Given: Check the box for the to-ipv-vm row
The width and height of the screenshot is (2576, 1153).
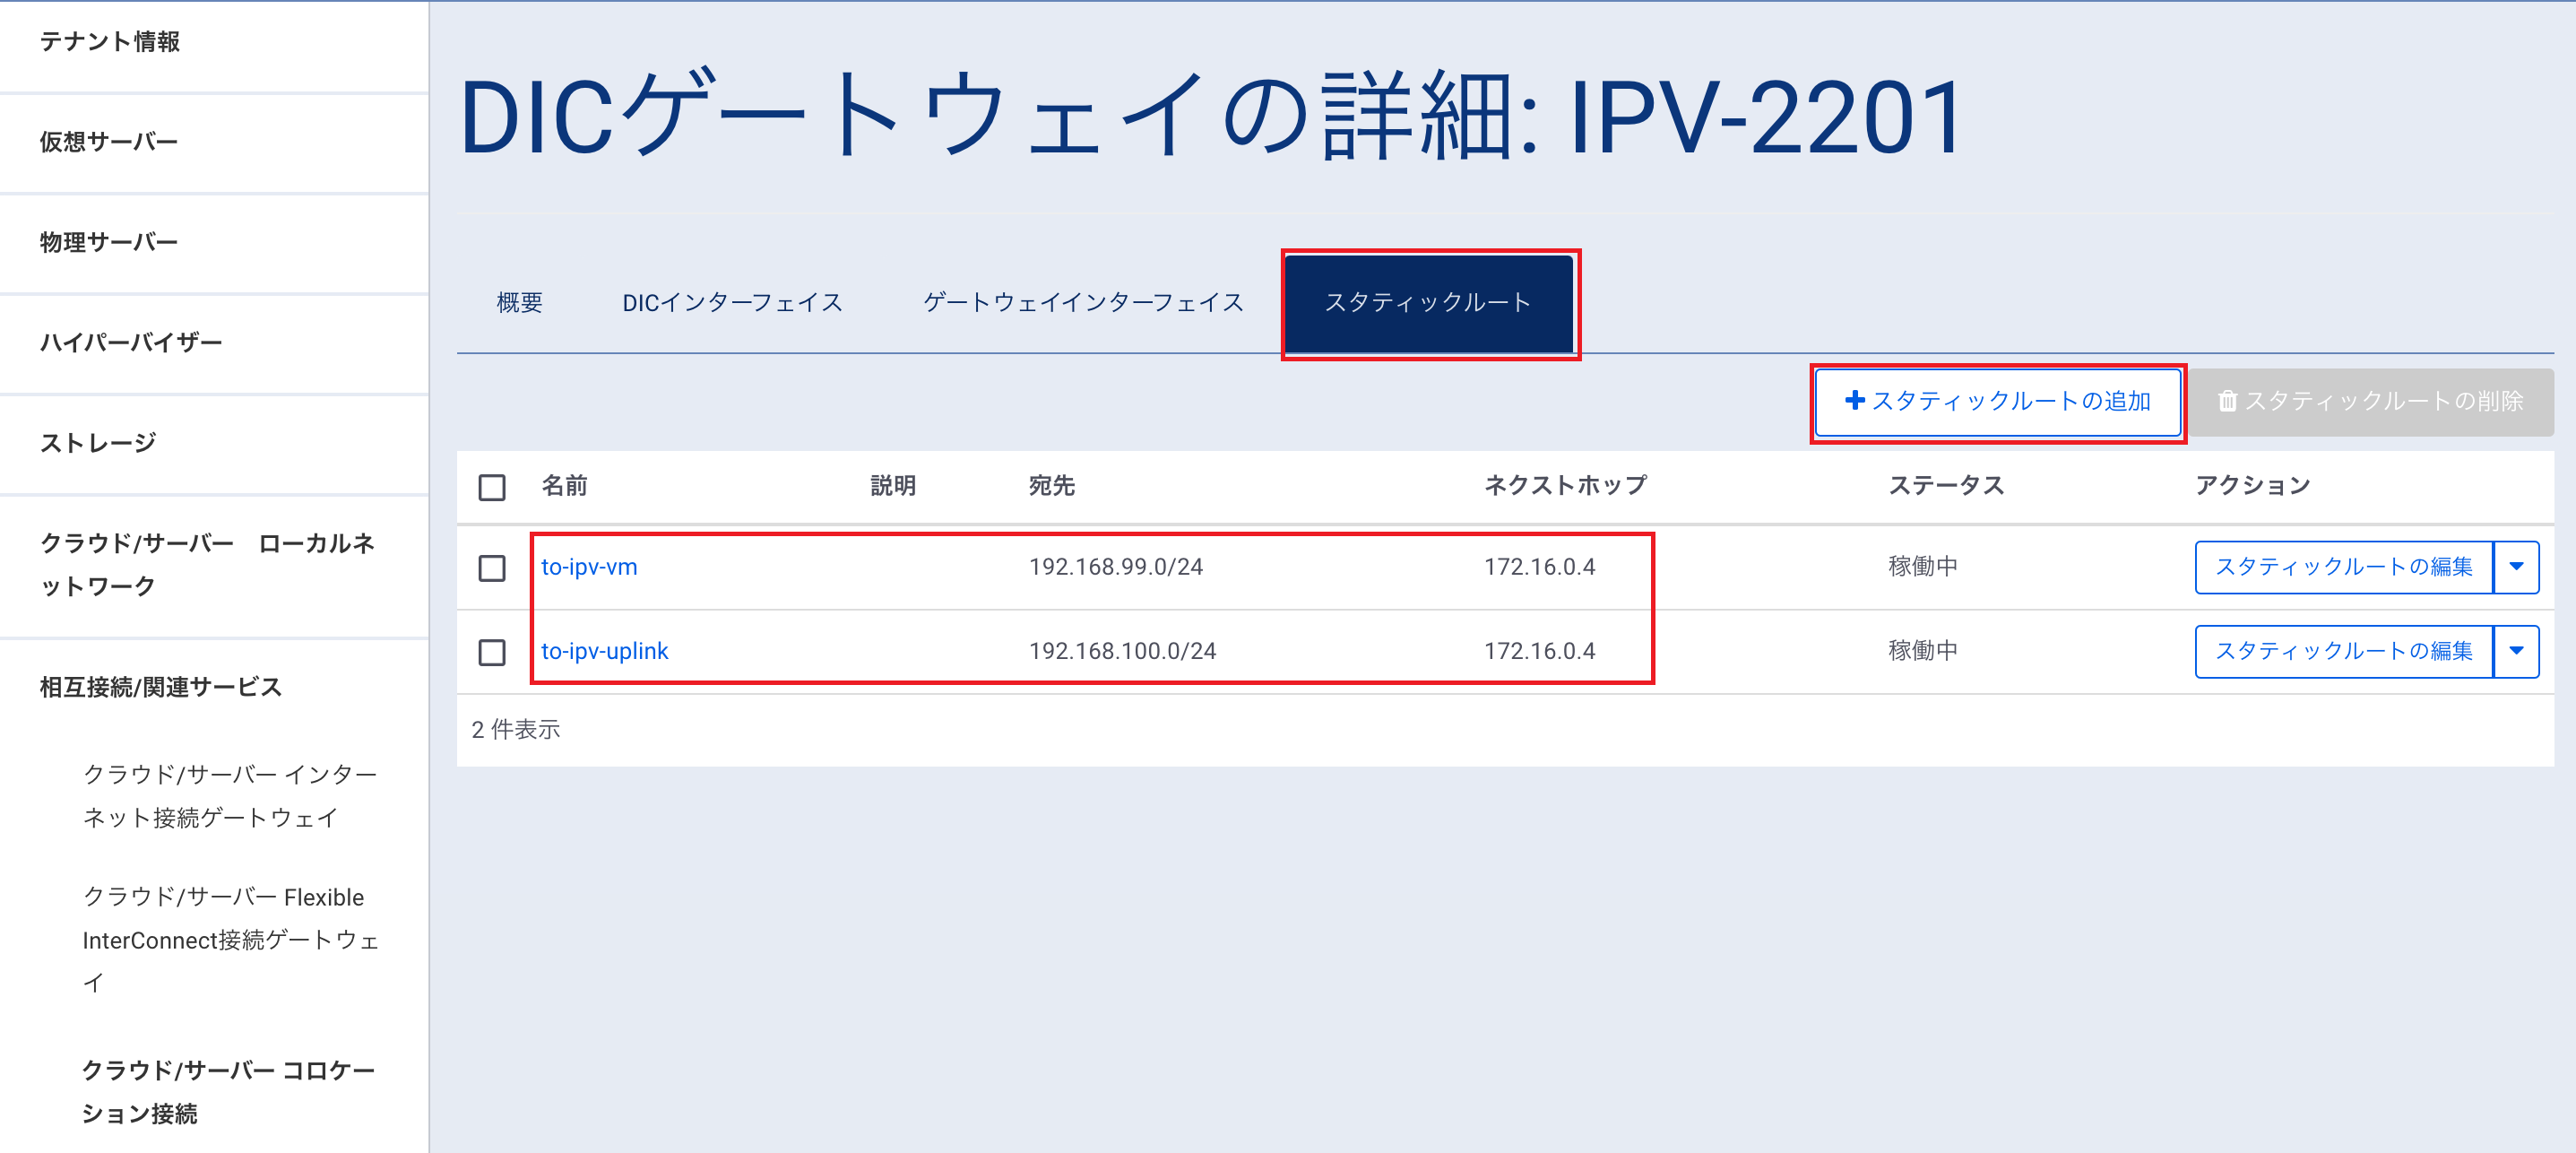Looking at the screenshot, I should coord(492,568).
